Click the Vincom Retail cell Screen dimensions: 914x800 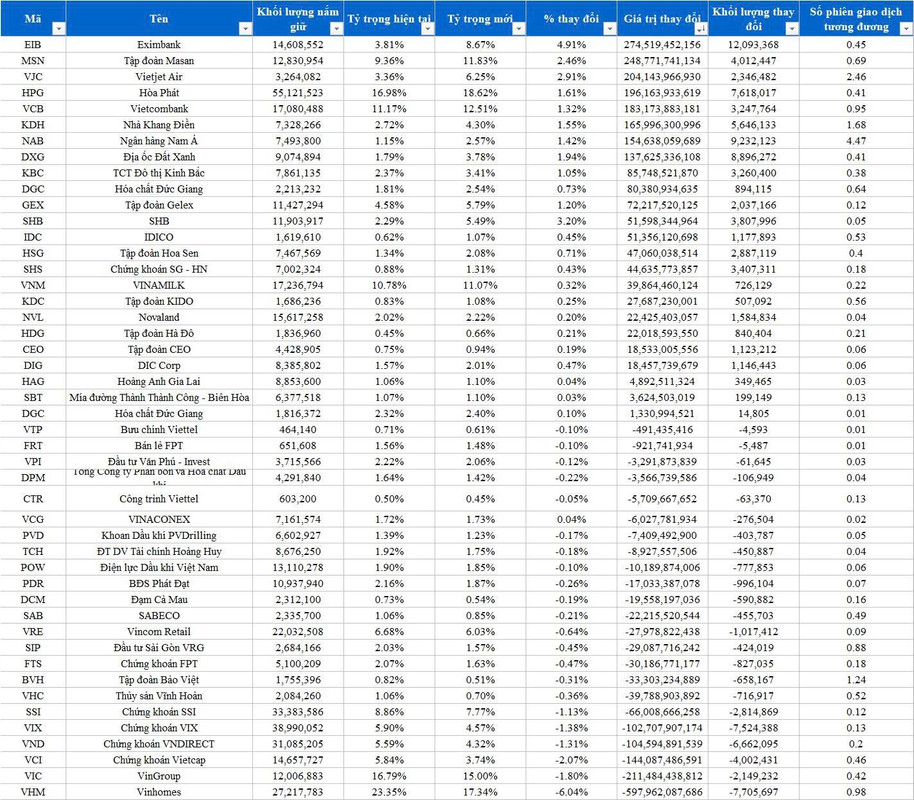pyautogui.click(x=159, y=631)
